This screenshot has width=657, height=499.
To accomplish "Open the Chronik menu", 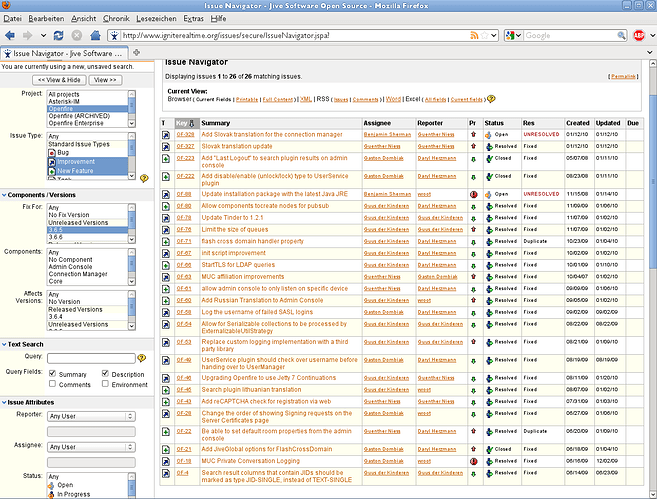I will coord(116,19).
